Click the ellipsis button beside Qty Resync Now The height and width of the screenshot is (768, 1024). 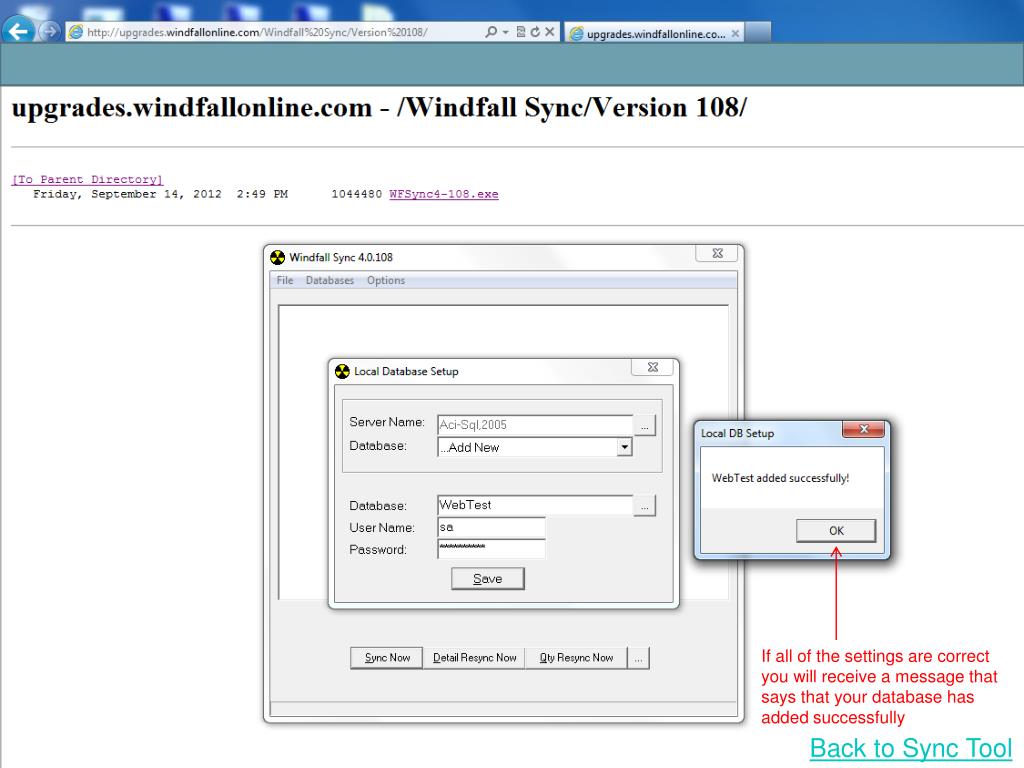pyautogui.click(x=638, y=658)
